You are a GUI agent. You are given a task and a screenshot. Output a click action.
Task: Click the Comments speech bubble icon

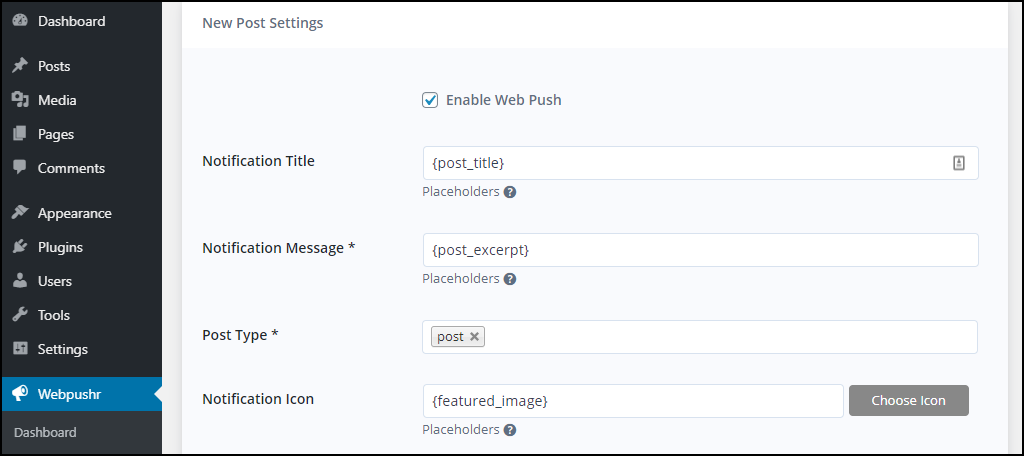point(20,168)
